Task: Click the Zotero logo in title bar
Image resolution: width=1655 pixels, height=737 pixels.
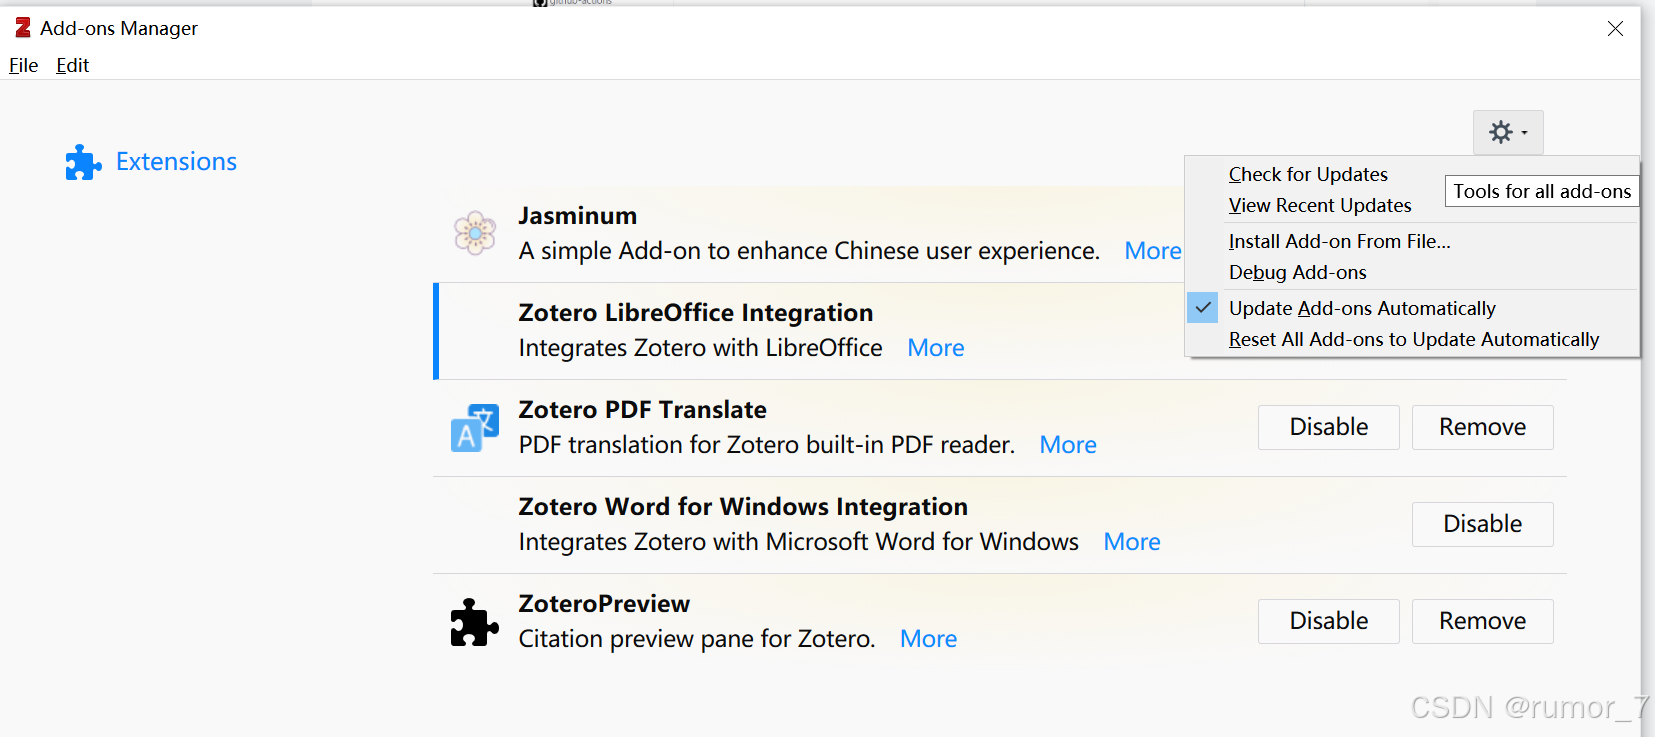Action: 23,28
